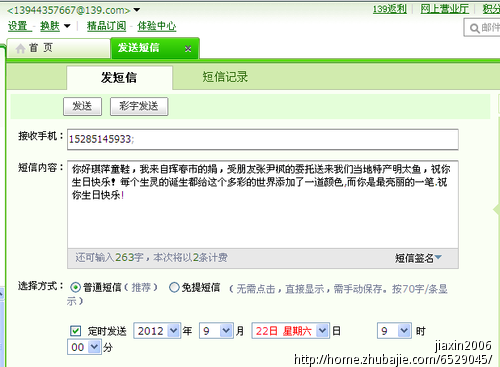Switch to the 首页 tab

click(58, 48)
